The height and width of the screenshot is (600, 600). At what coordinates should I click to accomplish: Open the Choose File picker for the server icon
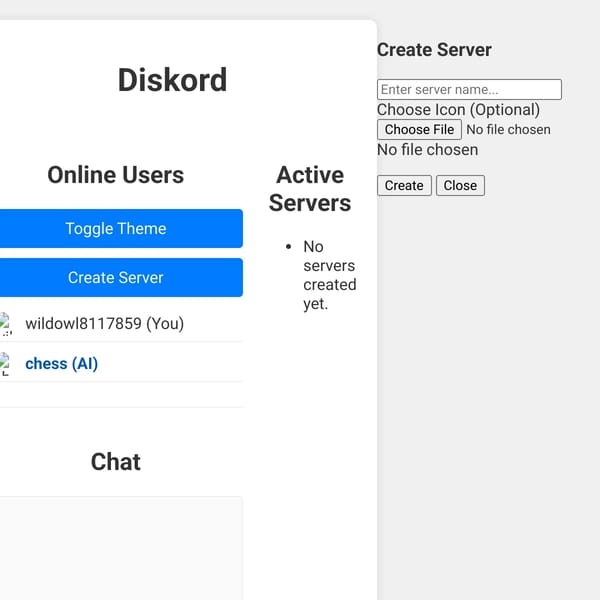tap(419, 130)
